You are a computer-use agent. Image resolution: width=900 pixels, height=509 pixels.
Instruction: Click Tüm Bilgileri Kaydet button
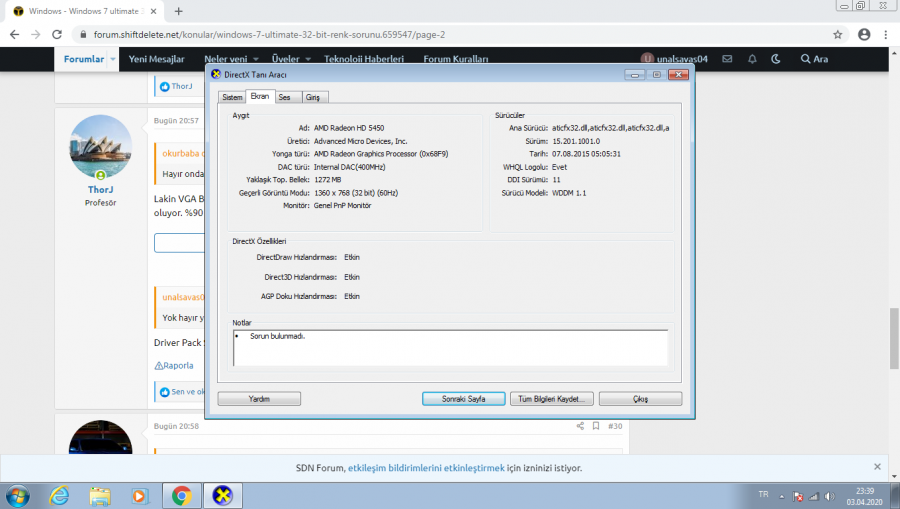tap(551, 399)
